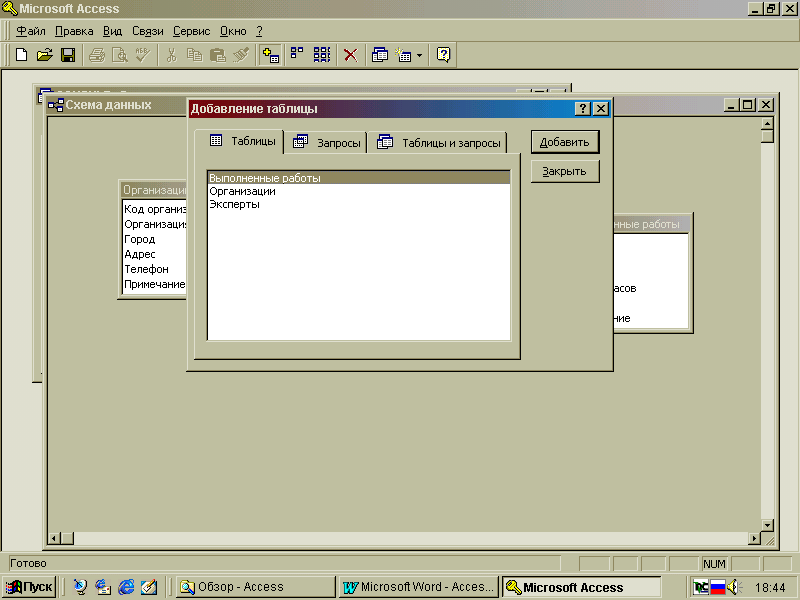The width and height of the screenshot is (800, 600).
Task: Select the Примечание field in the Организации box
Action: click(155, 284)
